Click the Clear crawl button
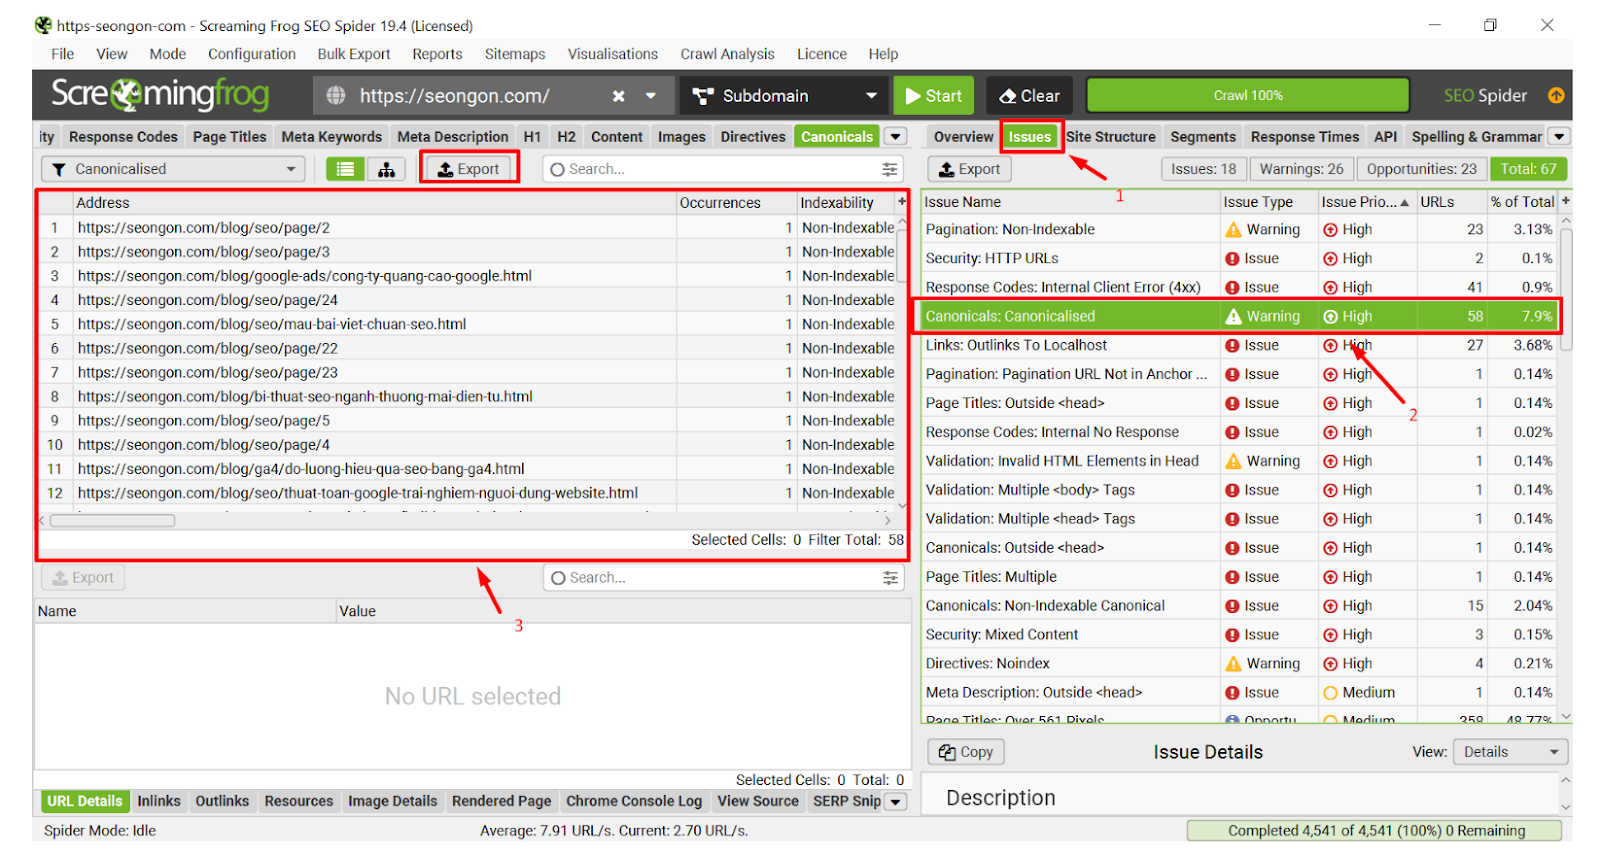This screenshot has height=854, width=1600. coord(1029,96)
